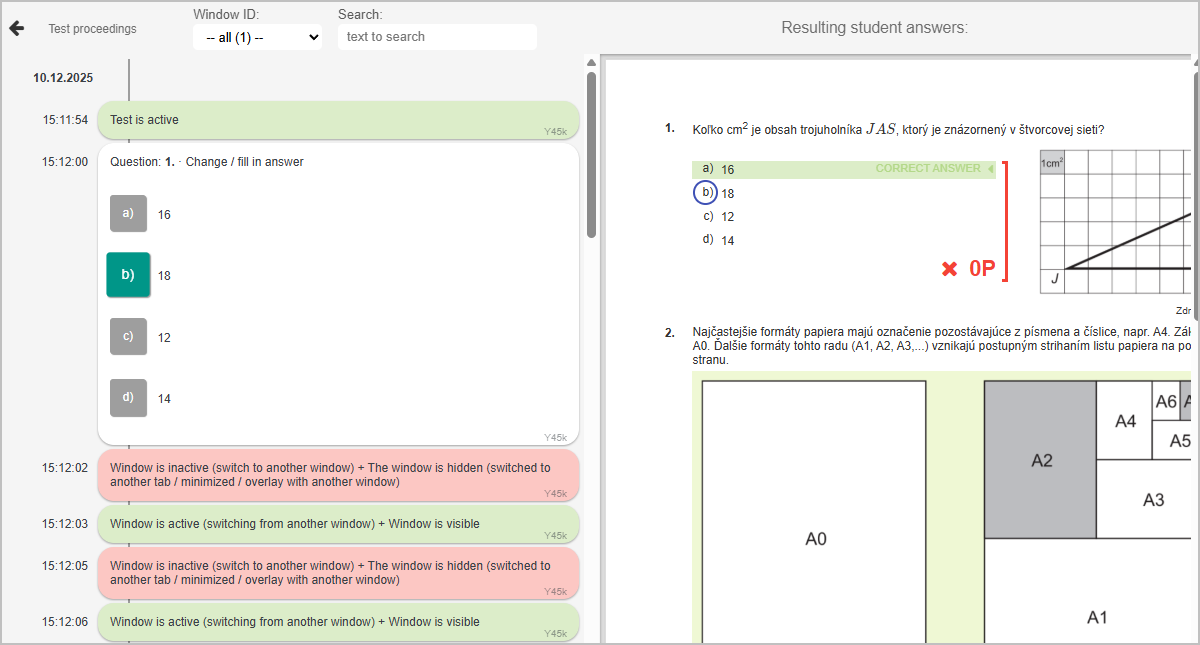Click the search text field

click(x=437, y=37)
